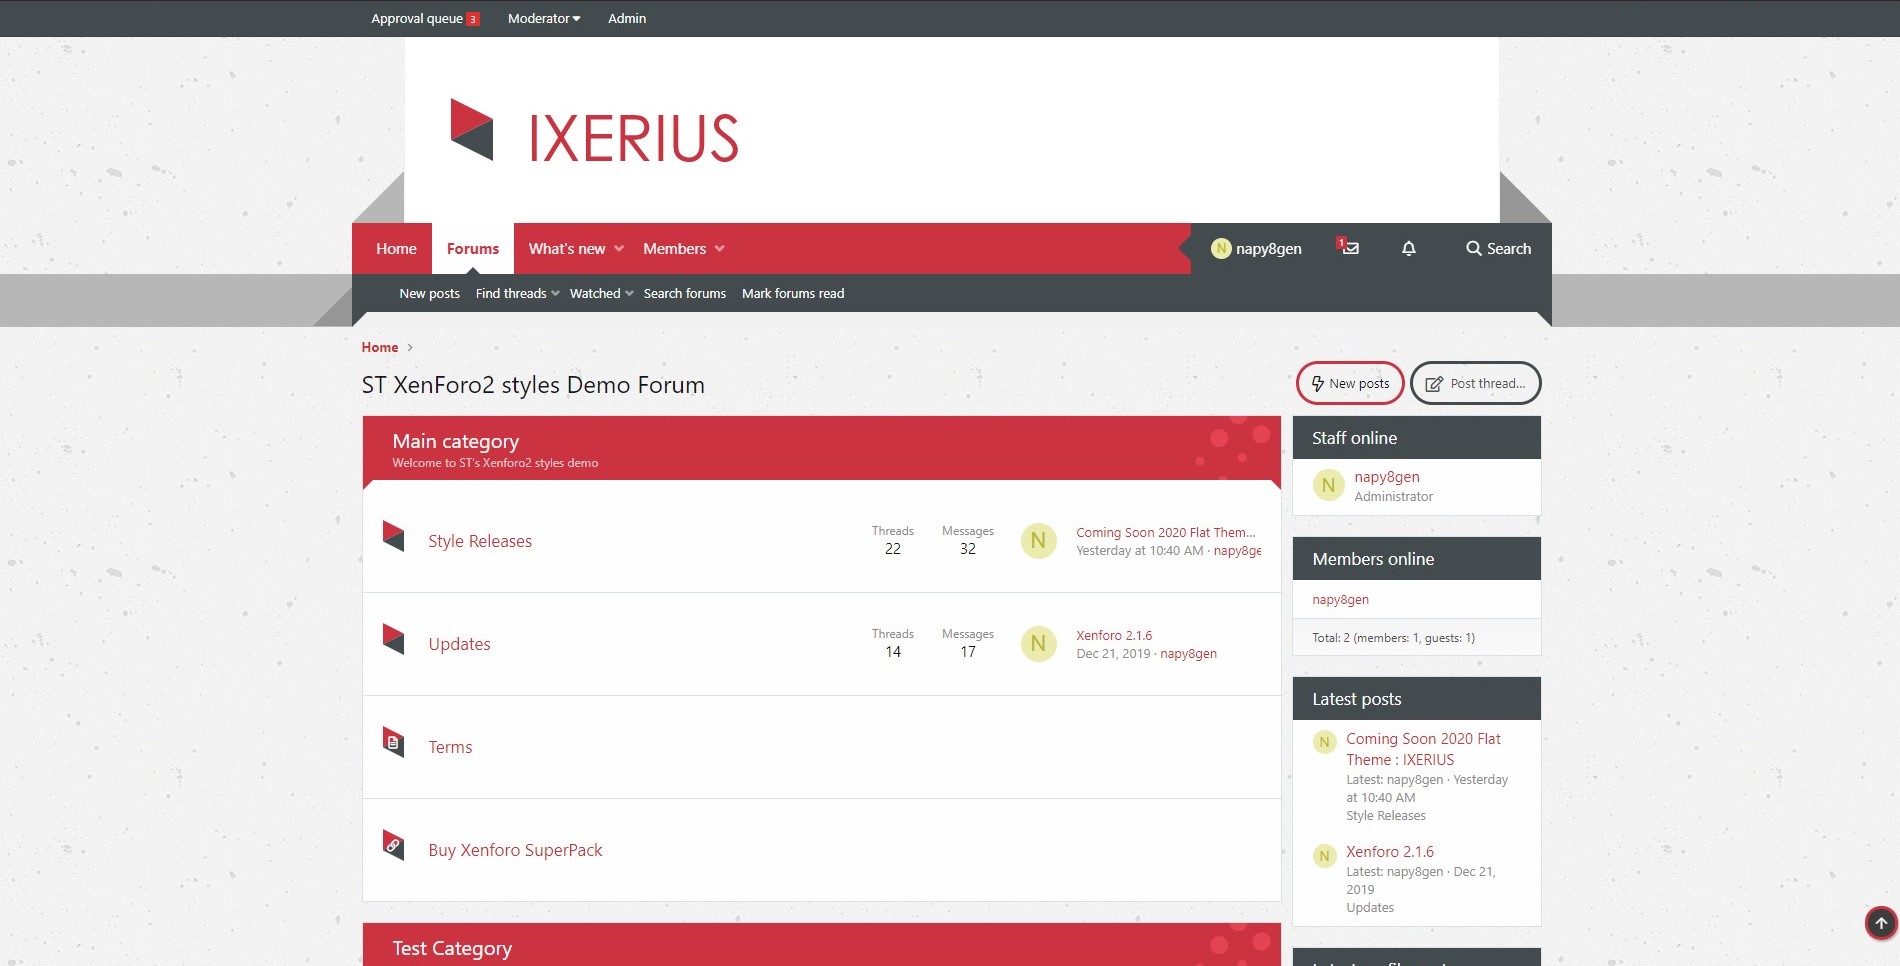Click the Terms page node icon
The image size is (1900, 966).
(x=393, y=742)
